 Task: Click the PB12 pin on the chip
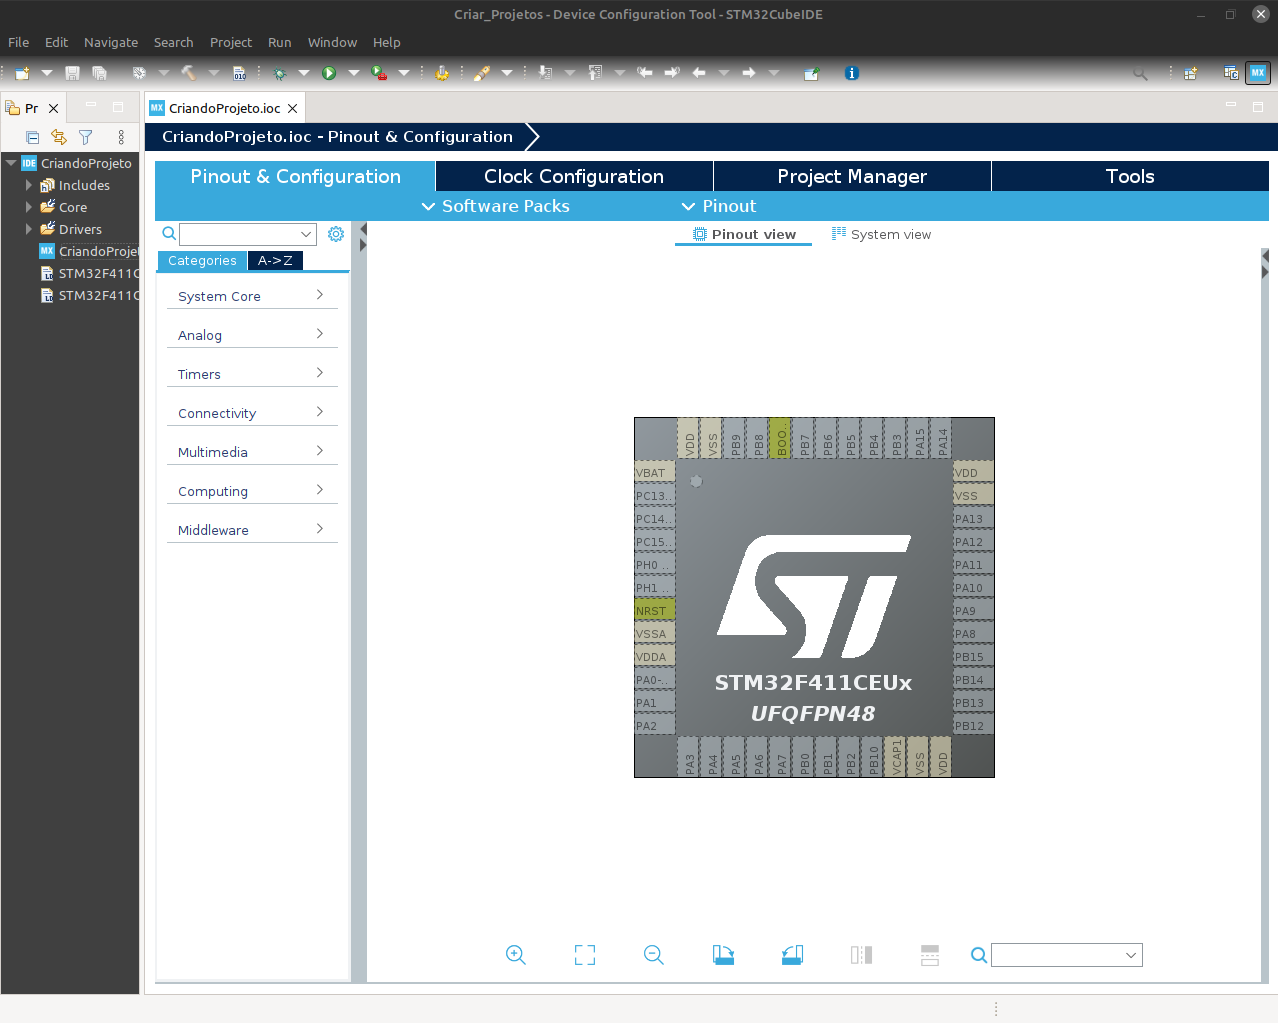pyautogui.click(x=973, y=726)
